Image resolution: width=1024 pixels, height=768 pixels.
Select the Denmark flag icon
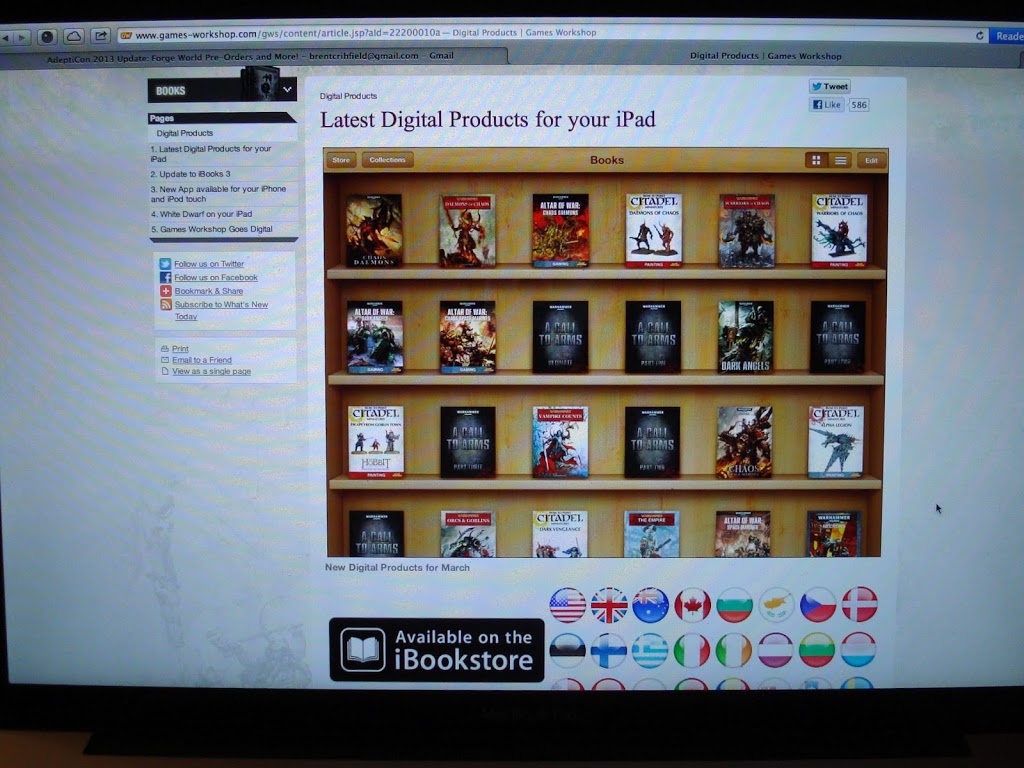pyautogui.click(x=859, y=605)
